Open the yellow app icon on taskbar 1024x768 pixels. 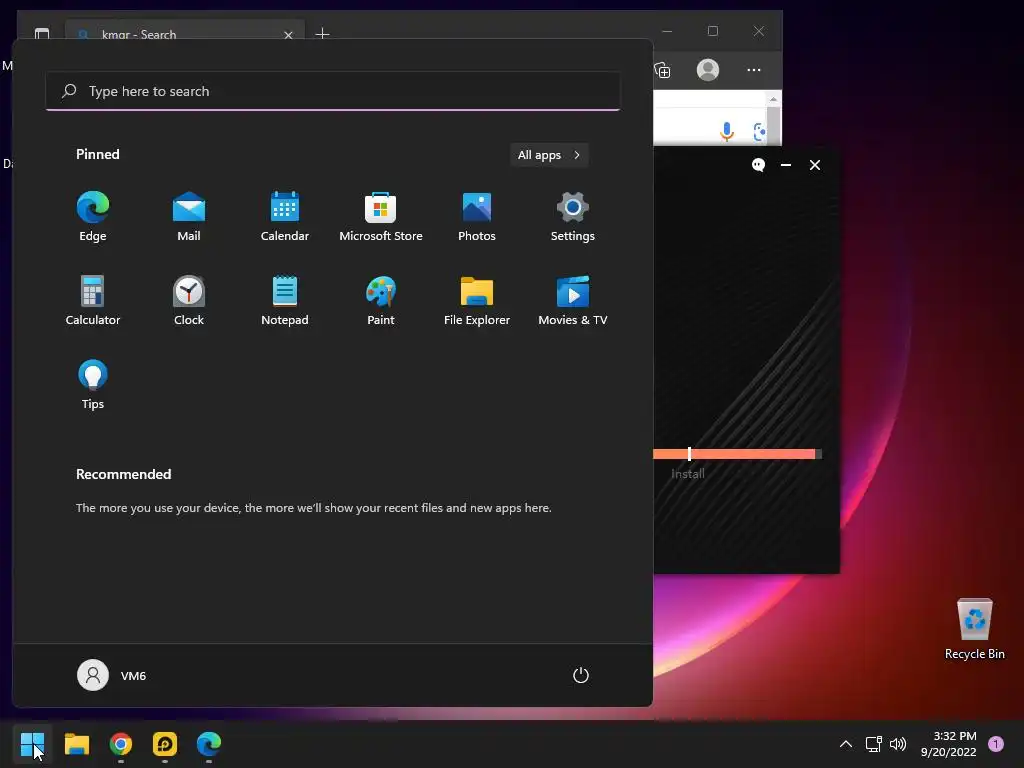click(165, 743)
